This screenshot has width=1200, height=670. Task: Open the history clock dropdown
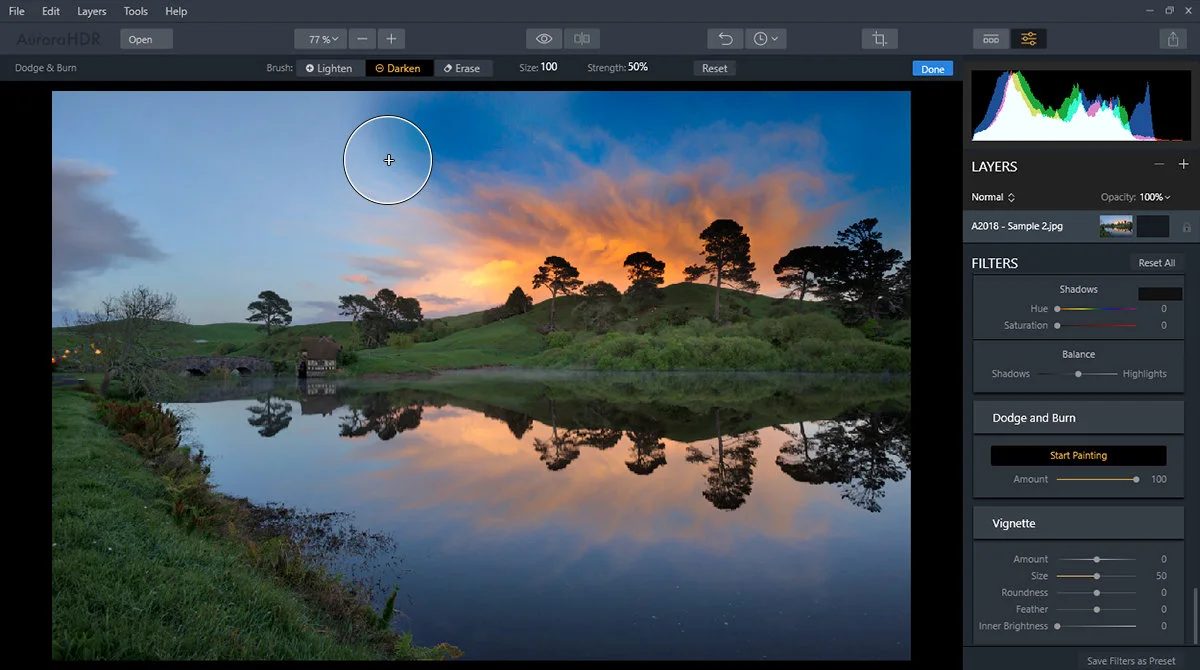pyautogui.click(x=765, y=39)
